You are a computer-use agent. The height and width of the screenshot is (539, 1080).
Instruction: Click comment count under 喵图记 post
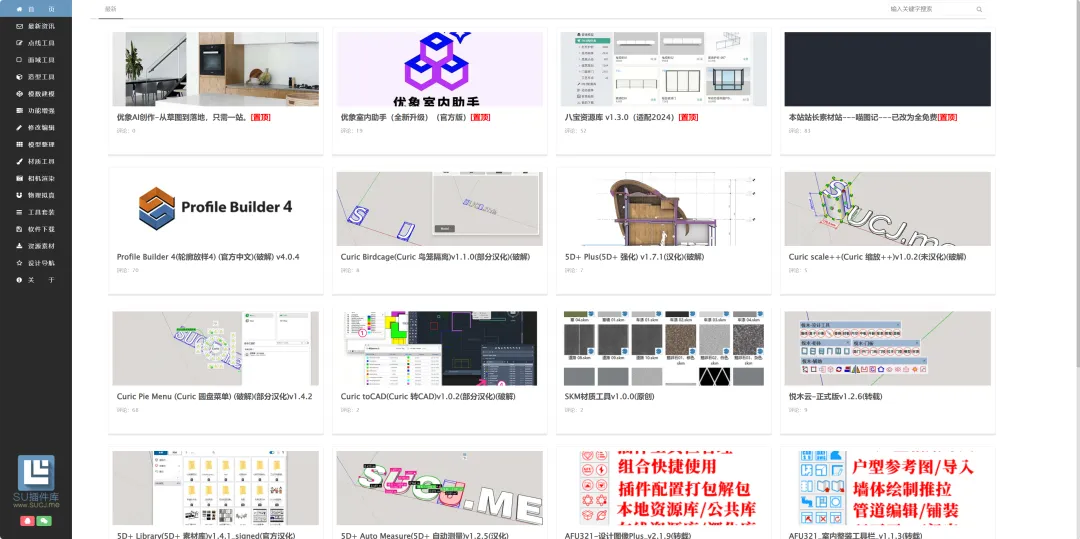(799, 131)
